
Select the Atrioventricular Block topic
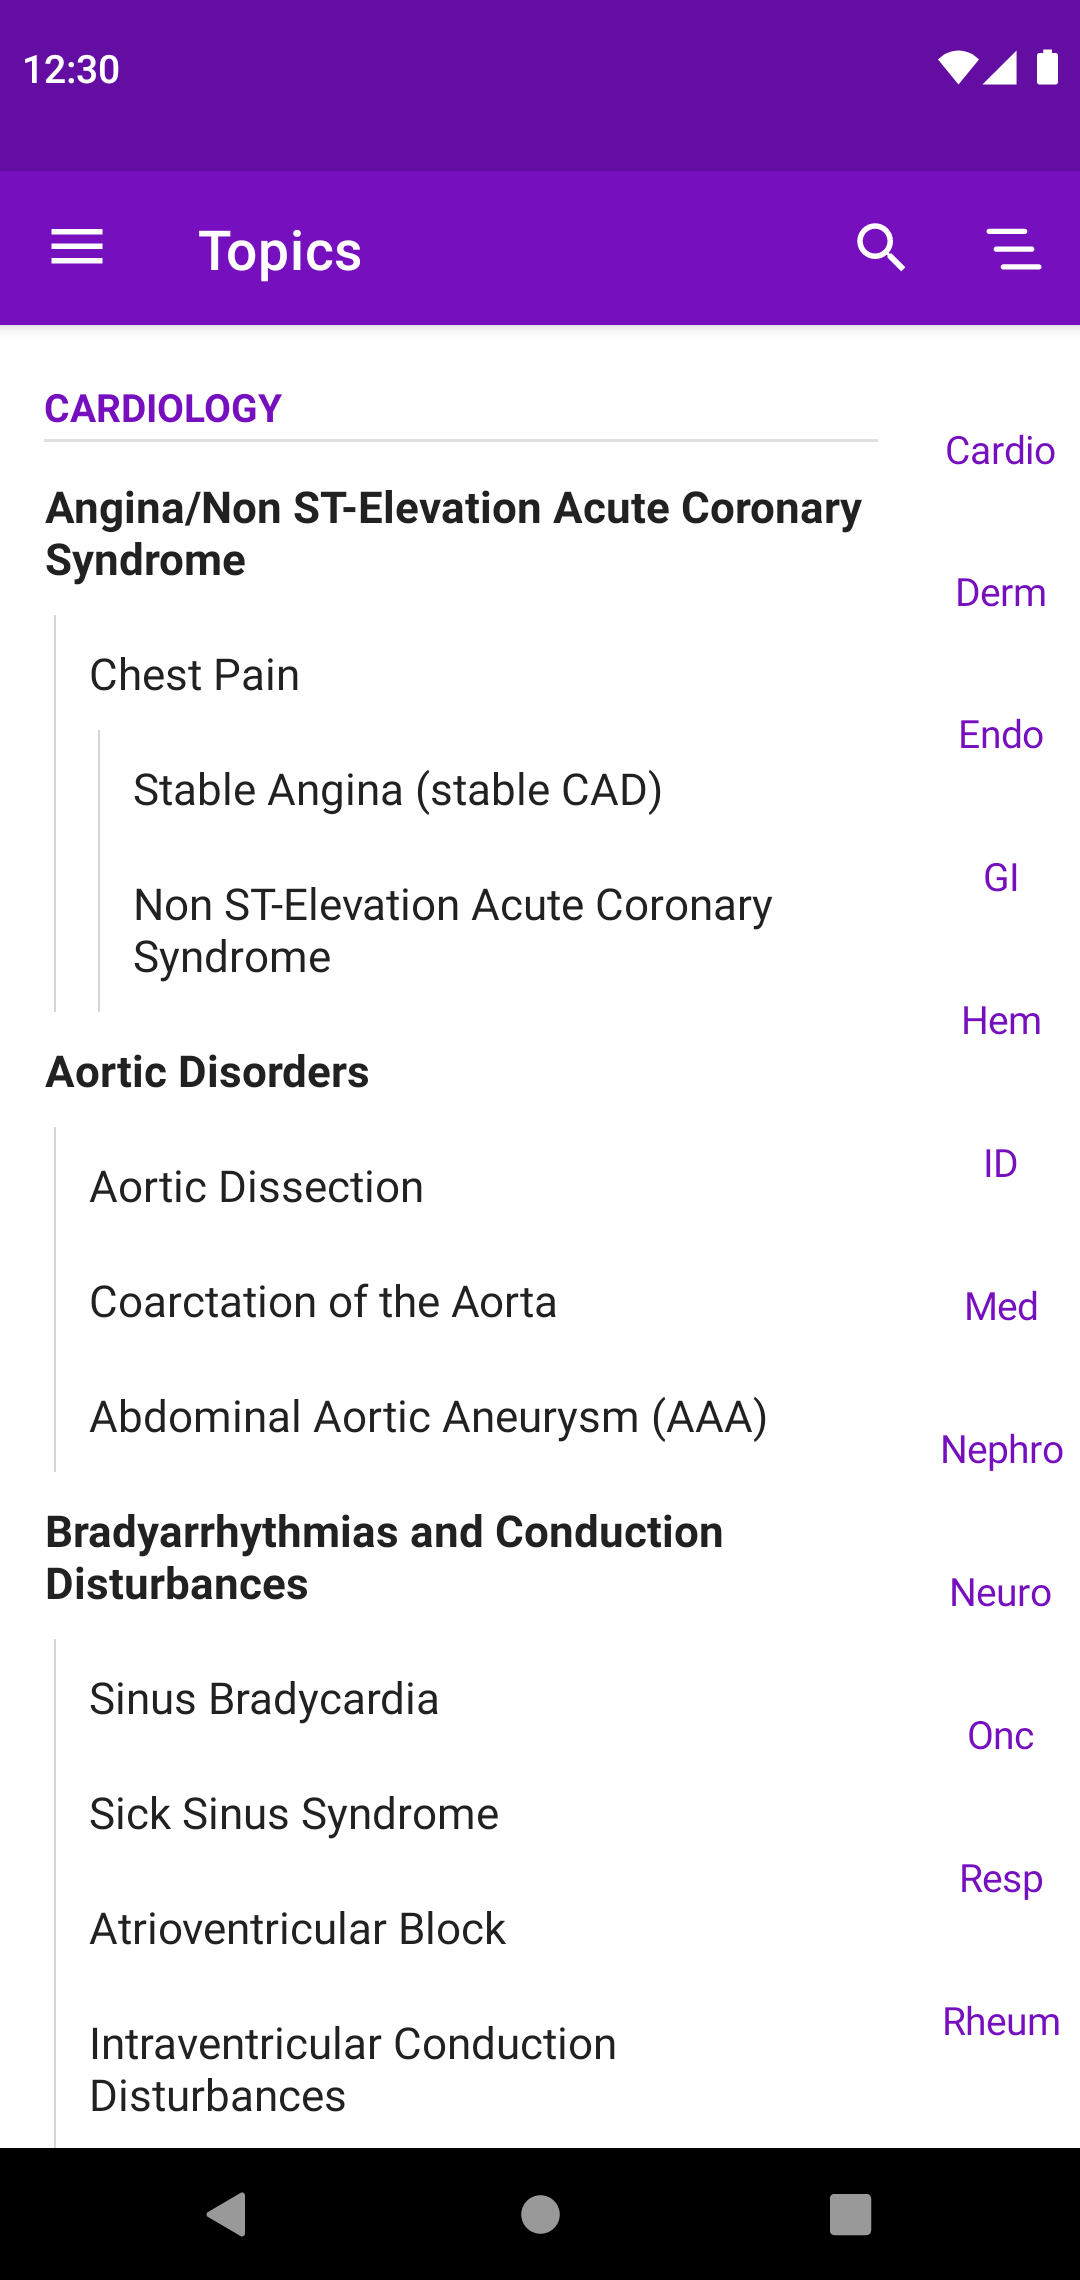pos(298,1929)
